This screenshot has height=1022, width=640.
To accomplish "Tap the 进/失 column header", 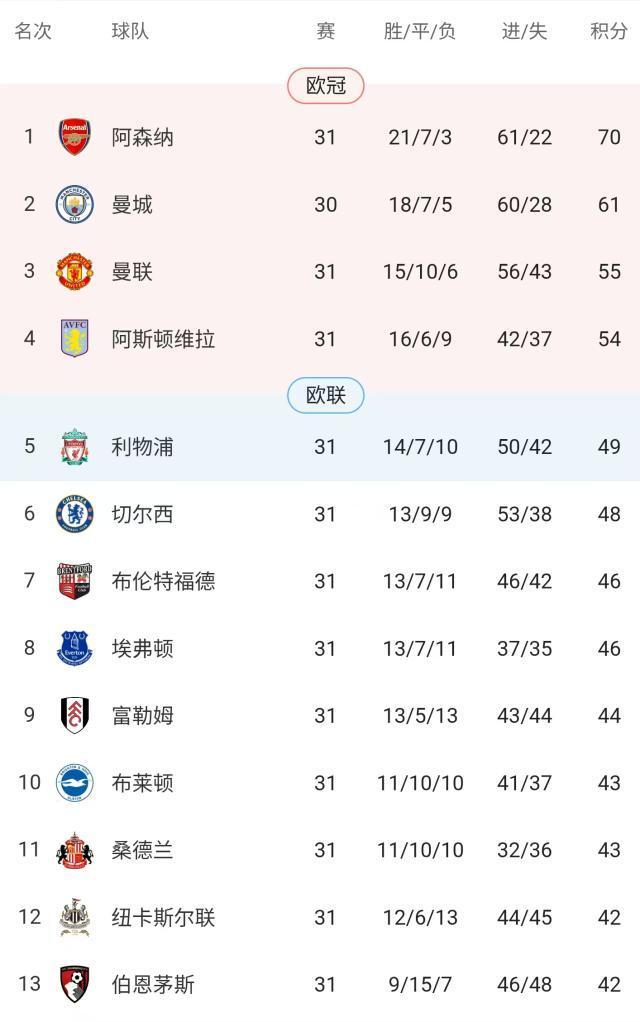I will pos(525,31).
